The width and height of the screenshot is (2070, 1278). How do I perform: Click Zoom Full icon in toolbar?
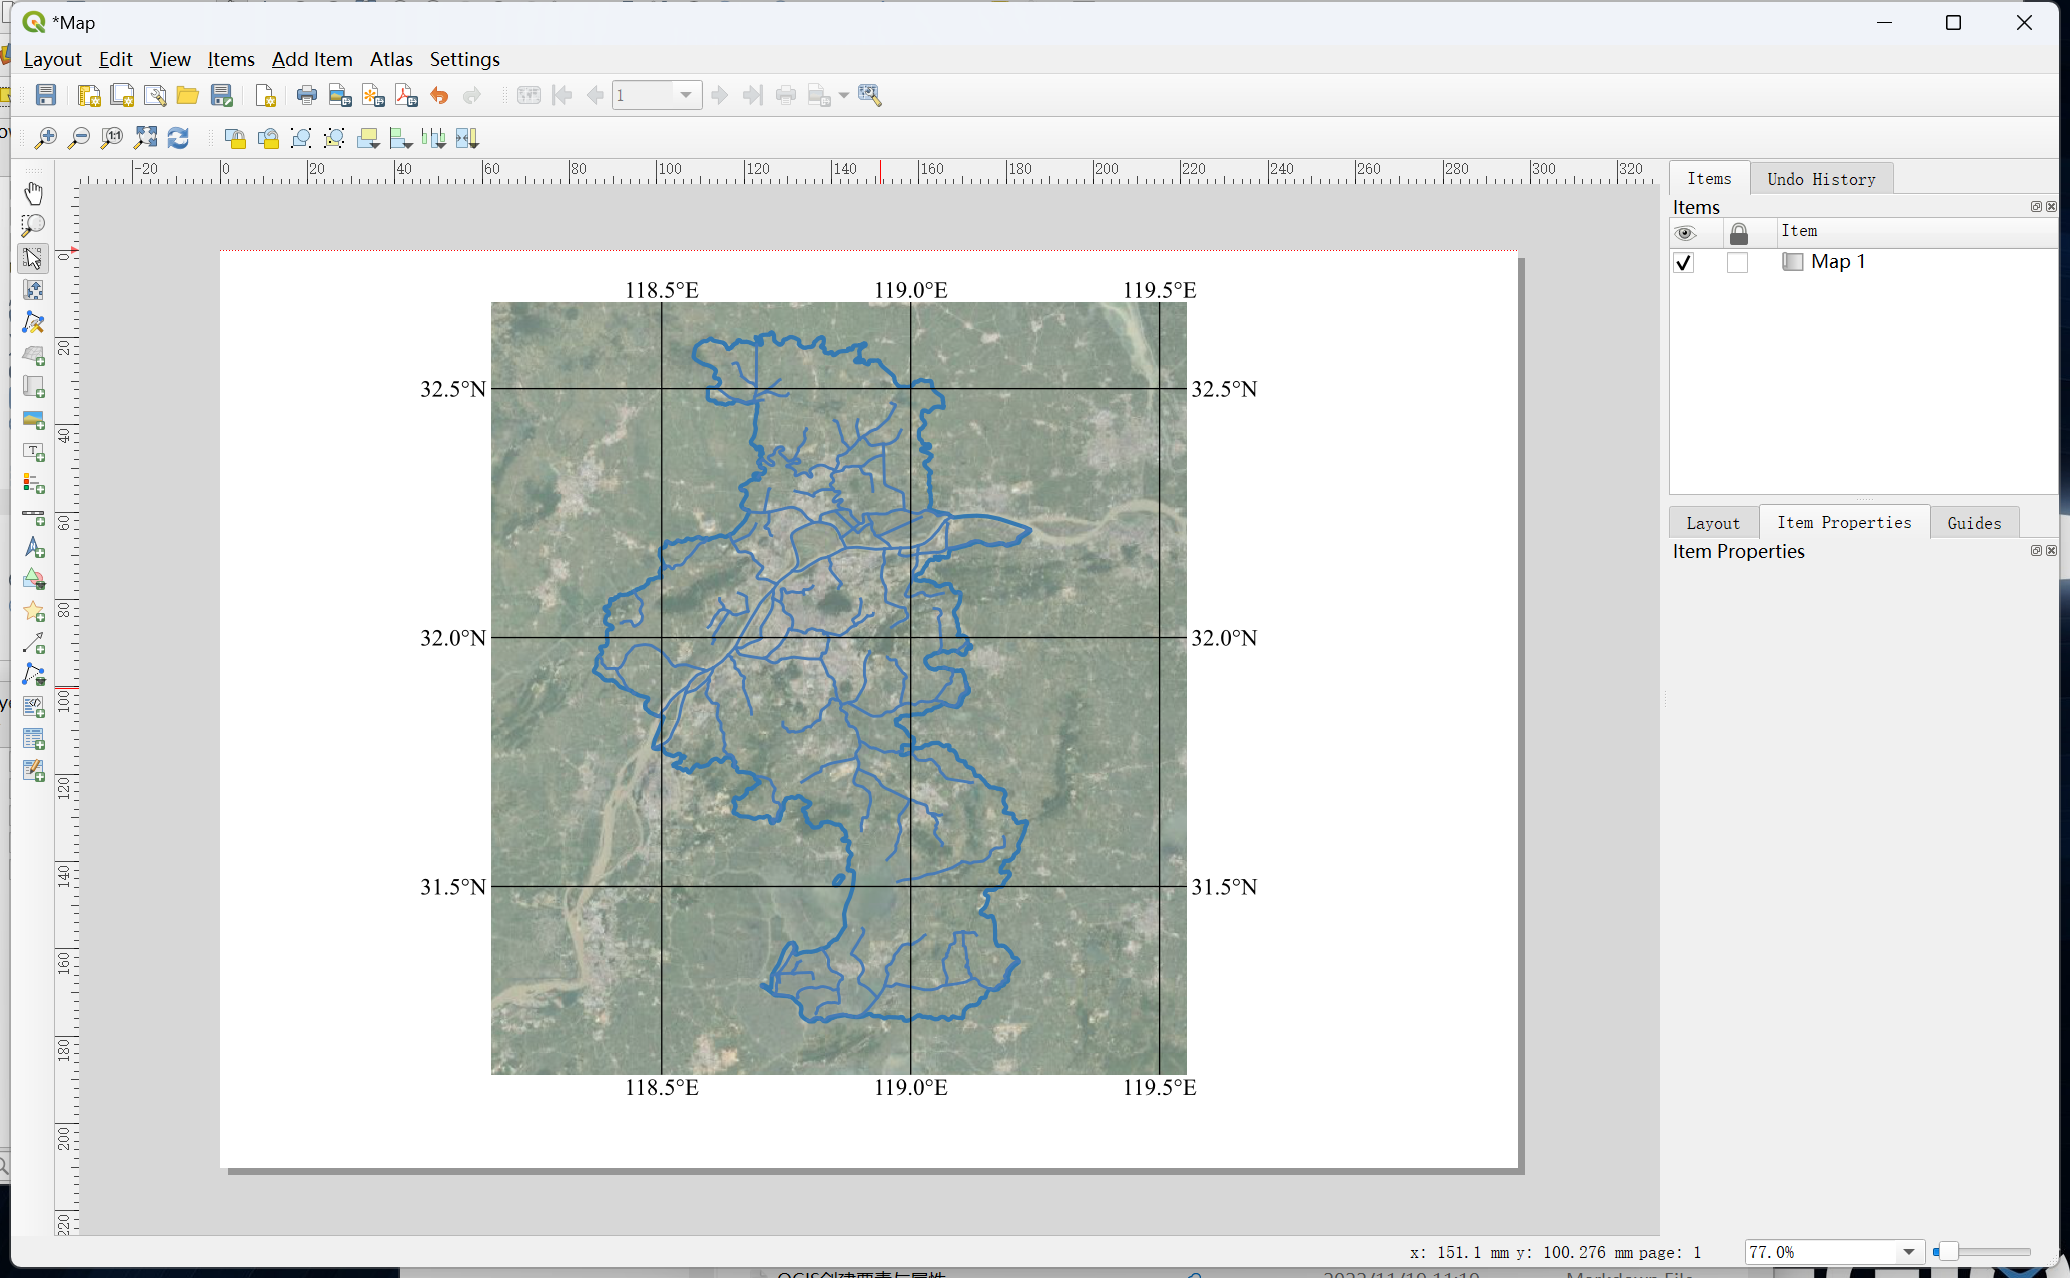point(145,138)
